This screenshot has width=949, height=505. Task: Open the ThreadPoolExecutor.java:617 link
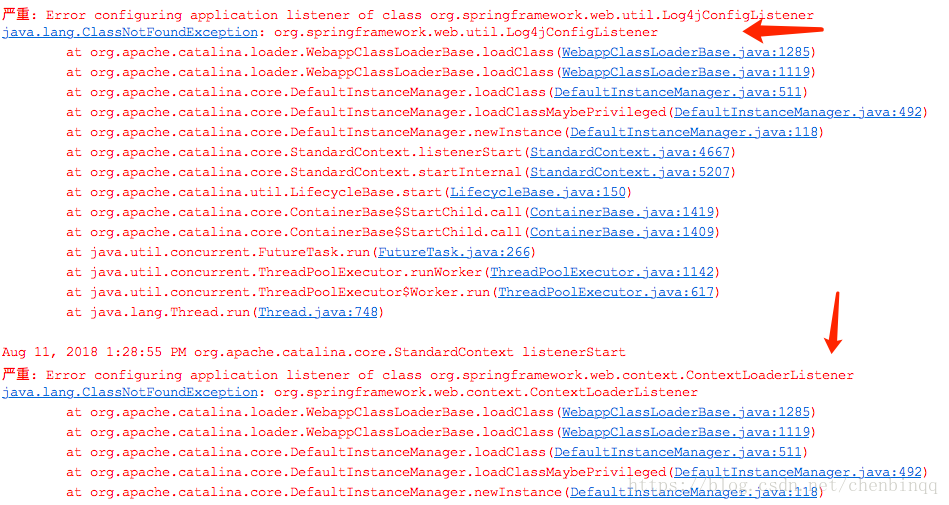click(x=606, y=292)
